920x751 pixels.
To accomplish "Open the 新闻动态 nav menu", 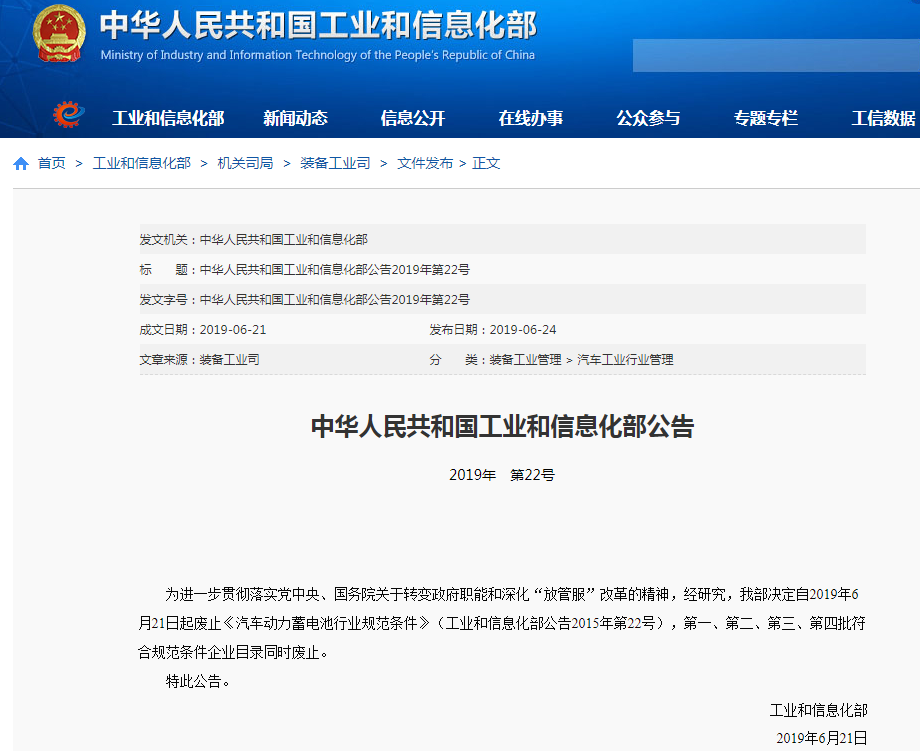I will (295, 118).
